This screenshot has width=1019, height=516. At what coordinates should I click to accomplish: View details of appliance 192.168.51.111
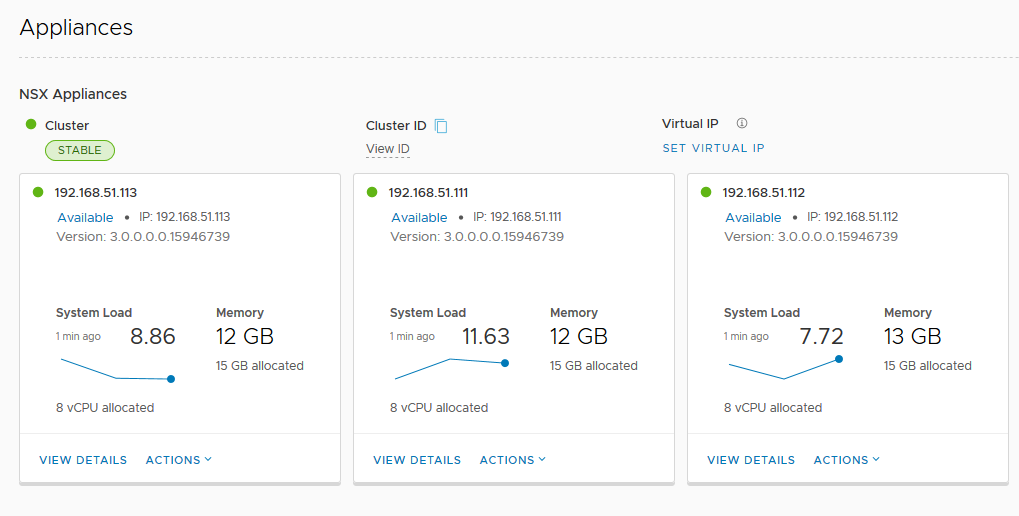click(417, 460)
